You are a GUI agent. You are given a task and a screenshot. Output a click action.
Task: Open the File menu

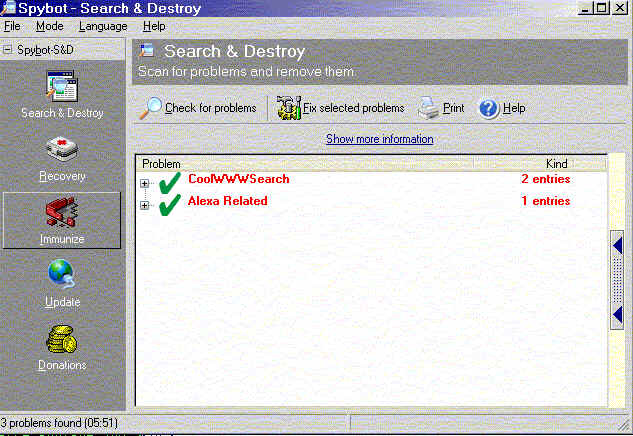12,26
